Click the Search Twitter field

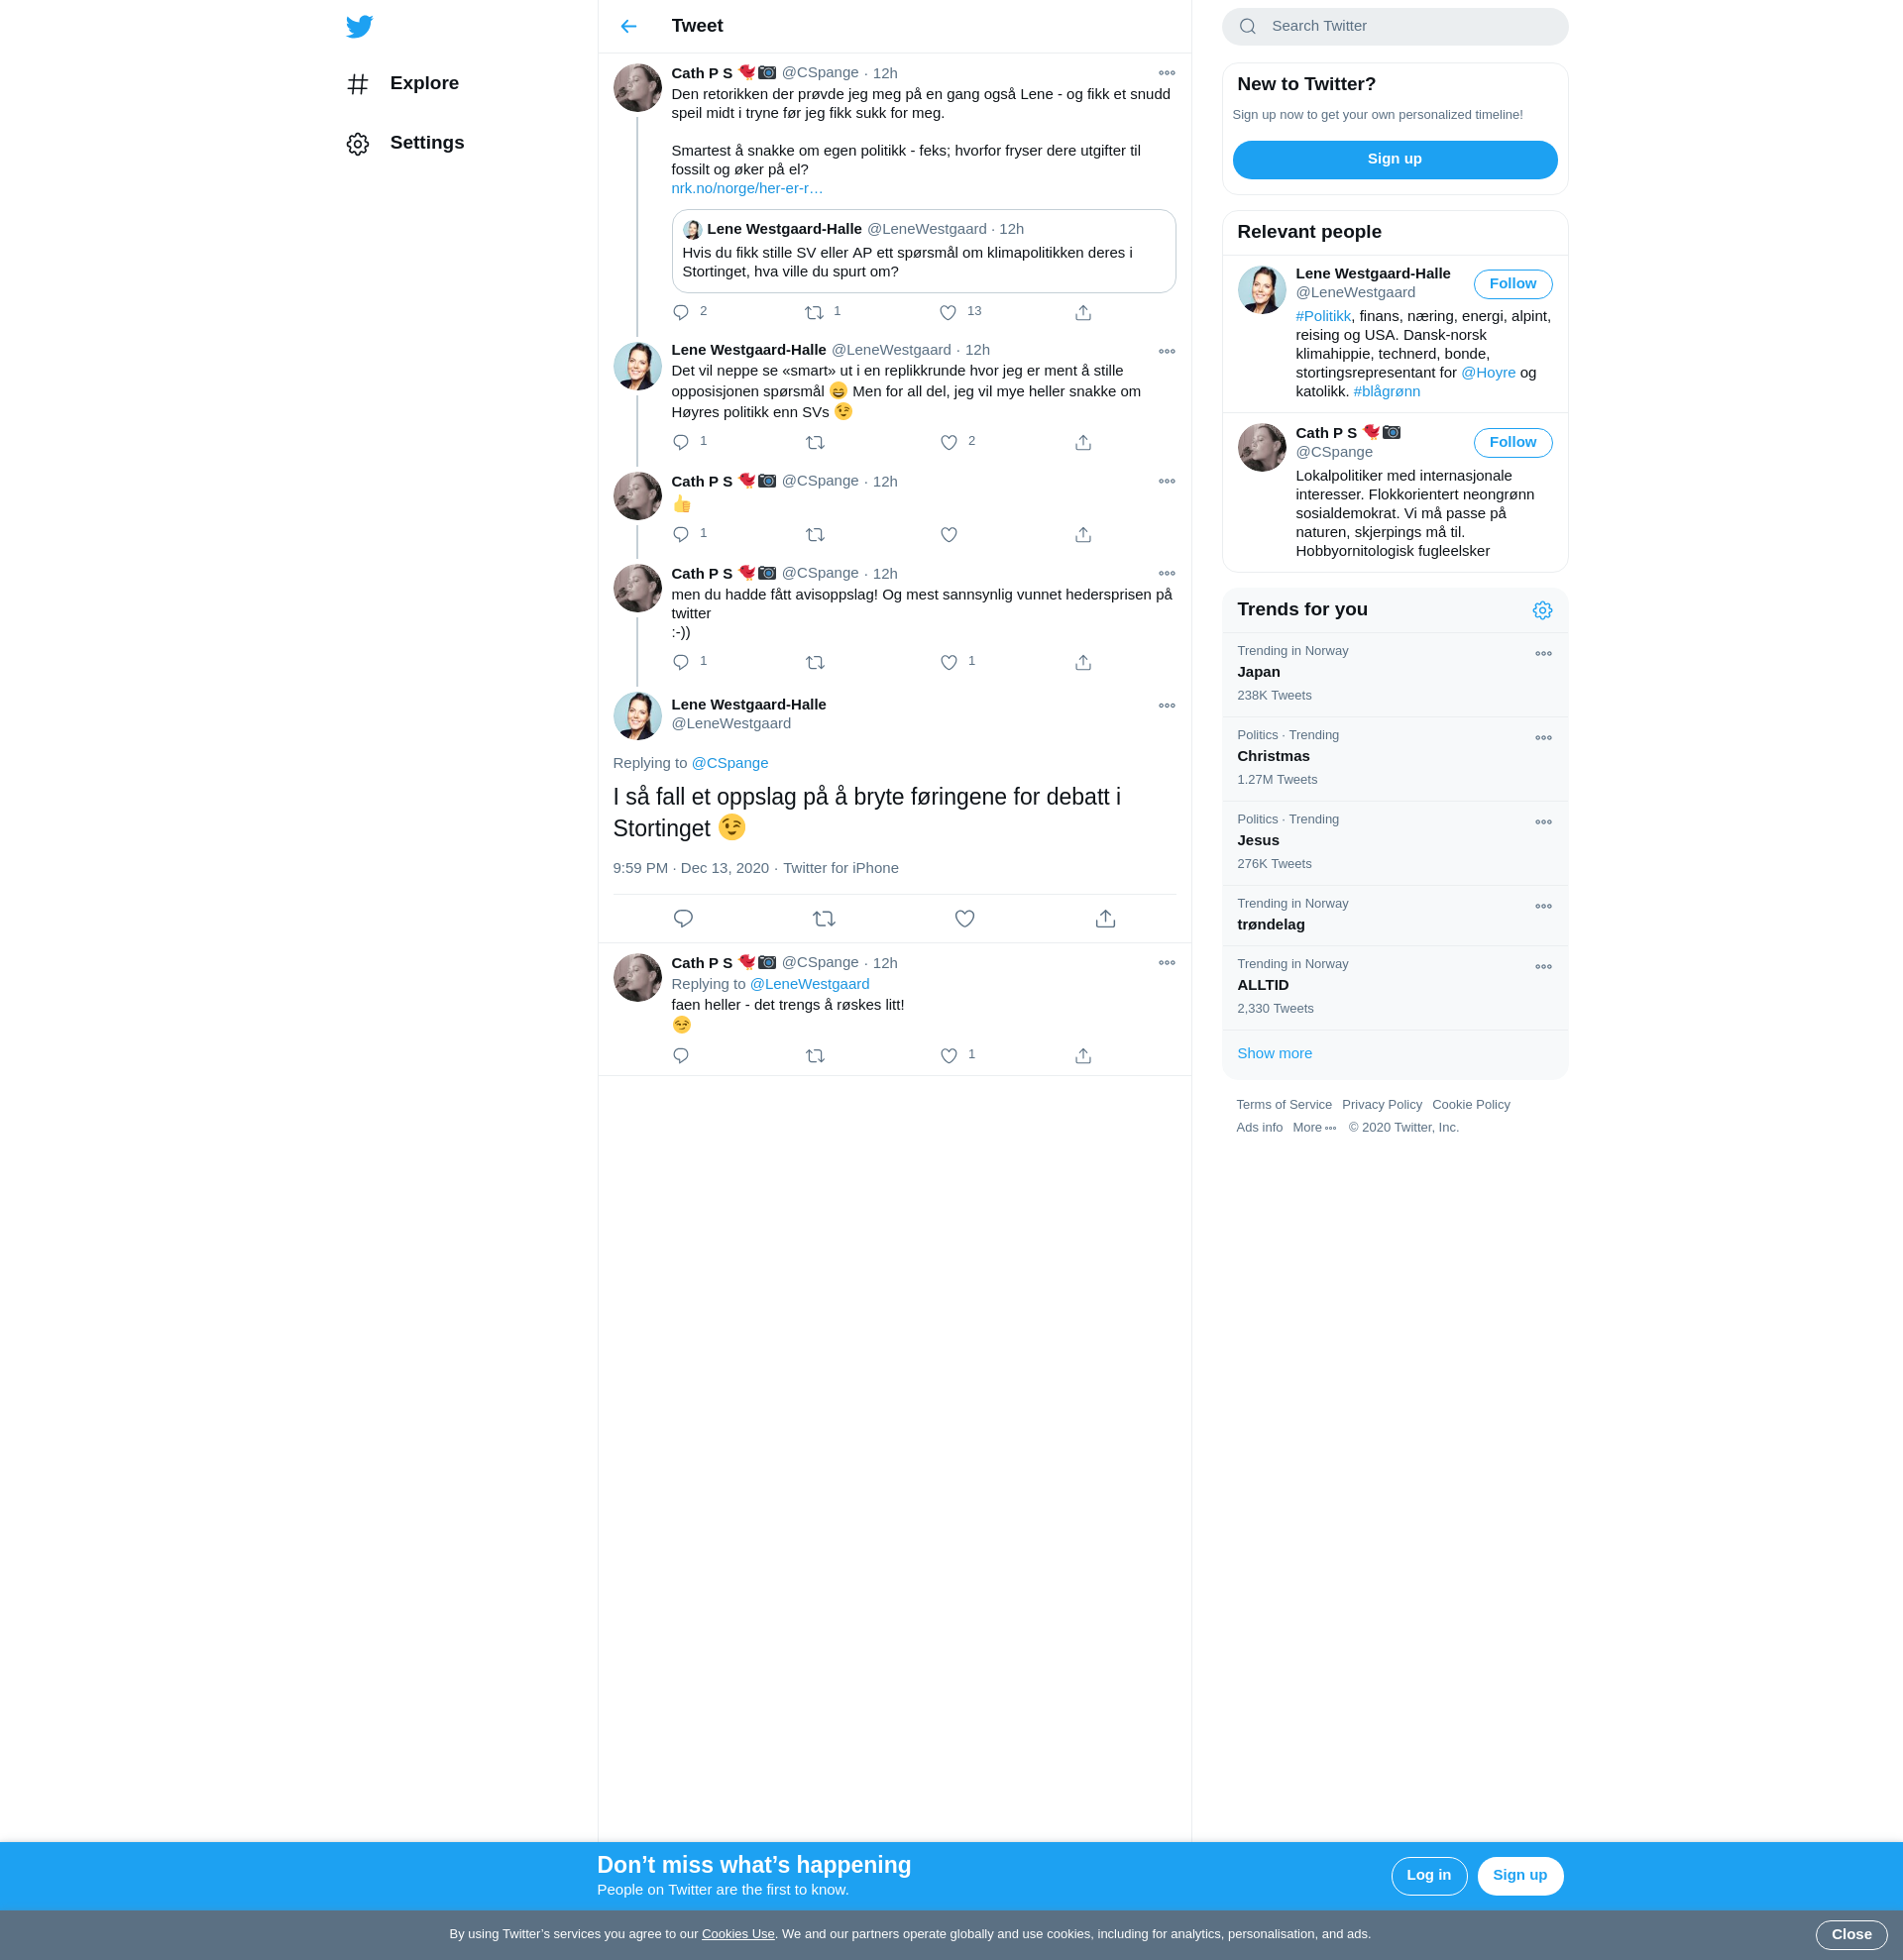click(x=1394, y=27)
